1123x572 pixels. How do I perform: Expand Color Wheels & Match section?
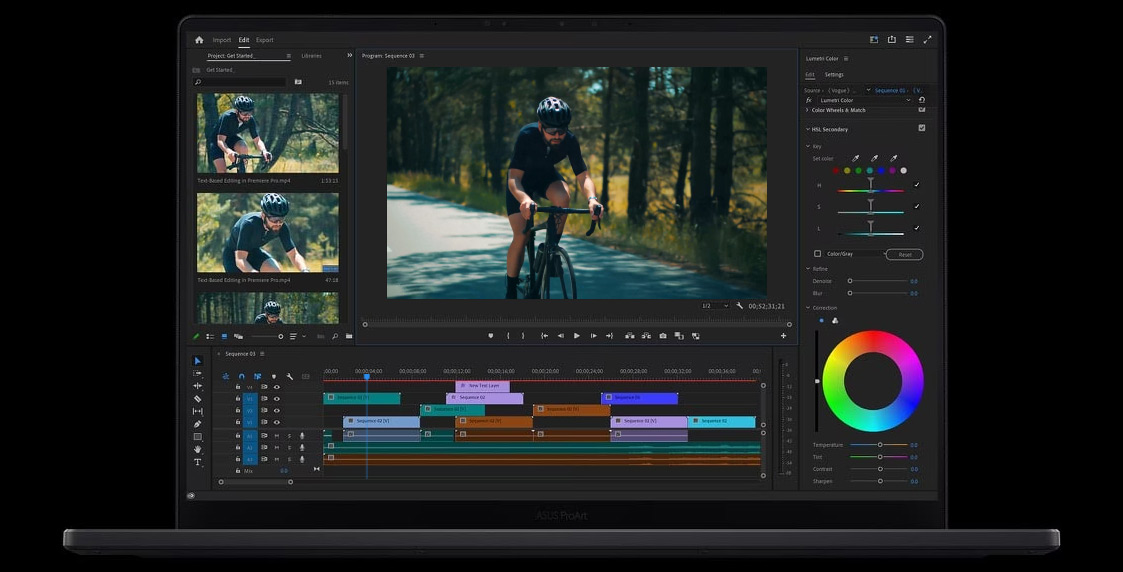(808, 110)
